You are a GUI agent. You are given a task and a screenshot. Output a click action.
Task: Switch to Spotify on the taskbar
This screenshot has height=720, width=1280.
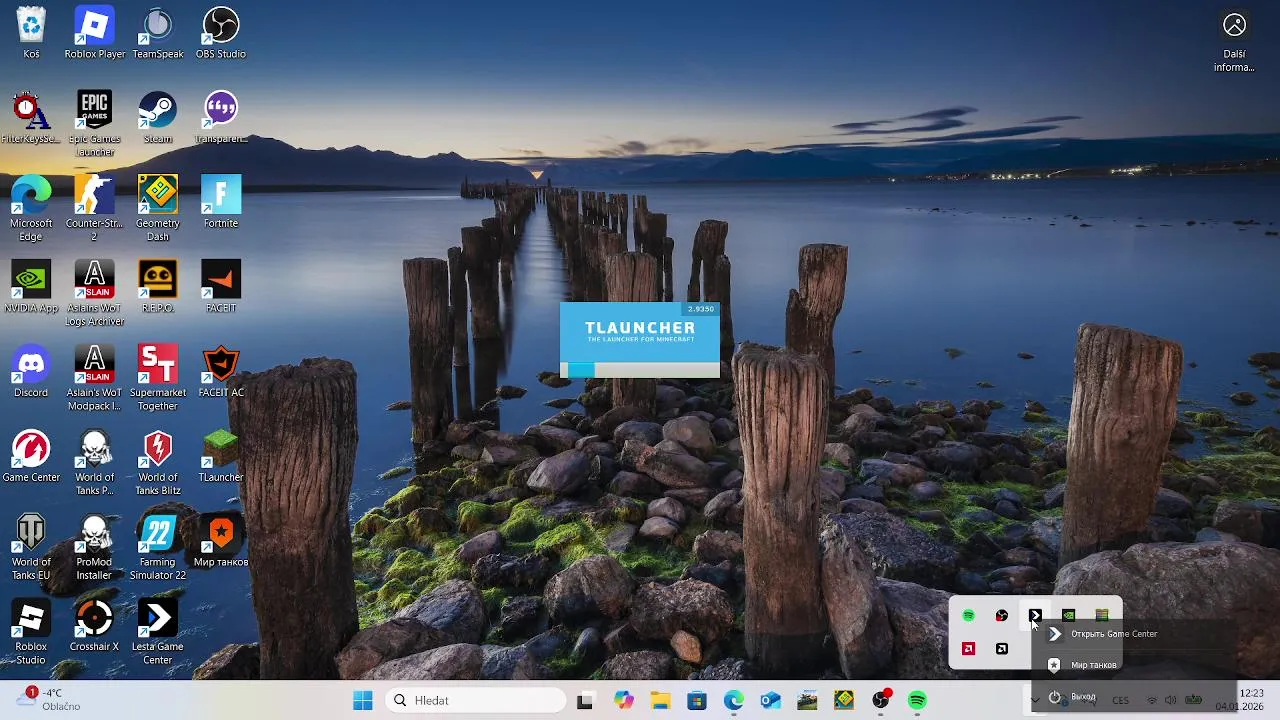[x=917, y=701]
